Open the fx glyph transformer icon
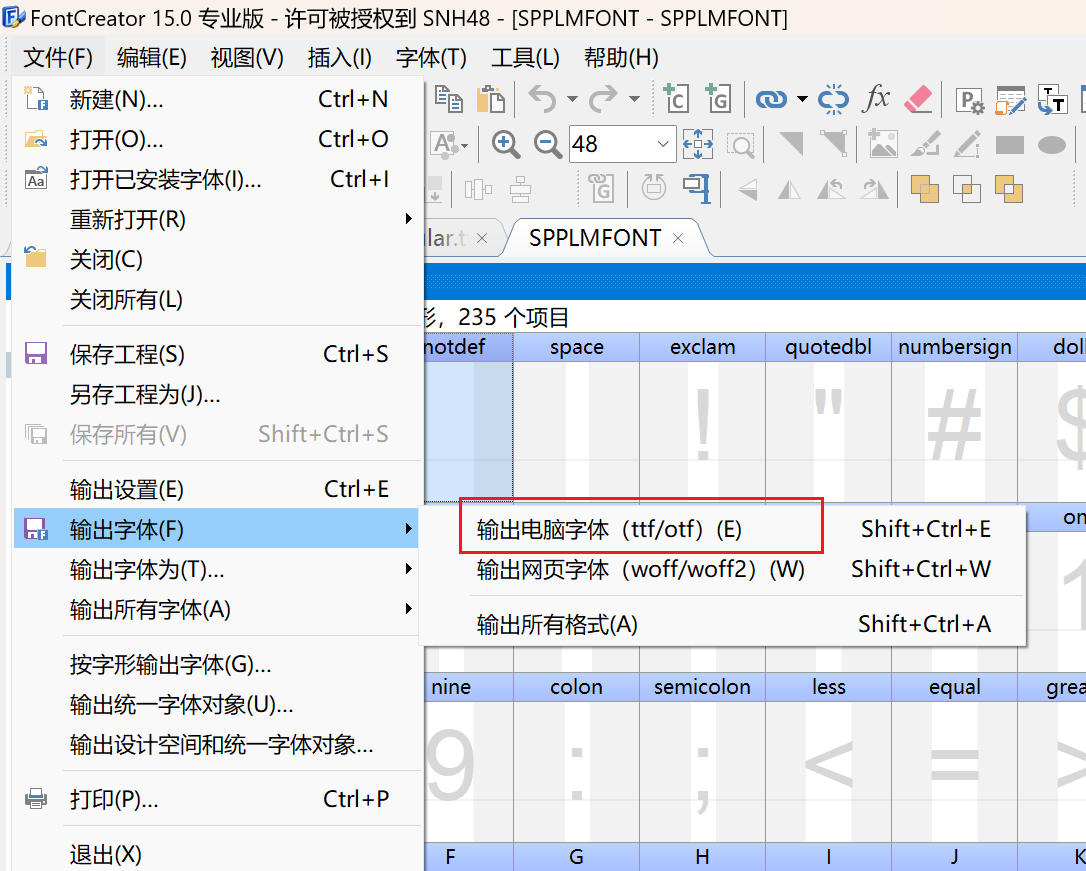 (x=876, y=99)
